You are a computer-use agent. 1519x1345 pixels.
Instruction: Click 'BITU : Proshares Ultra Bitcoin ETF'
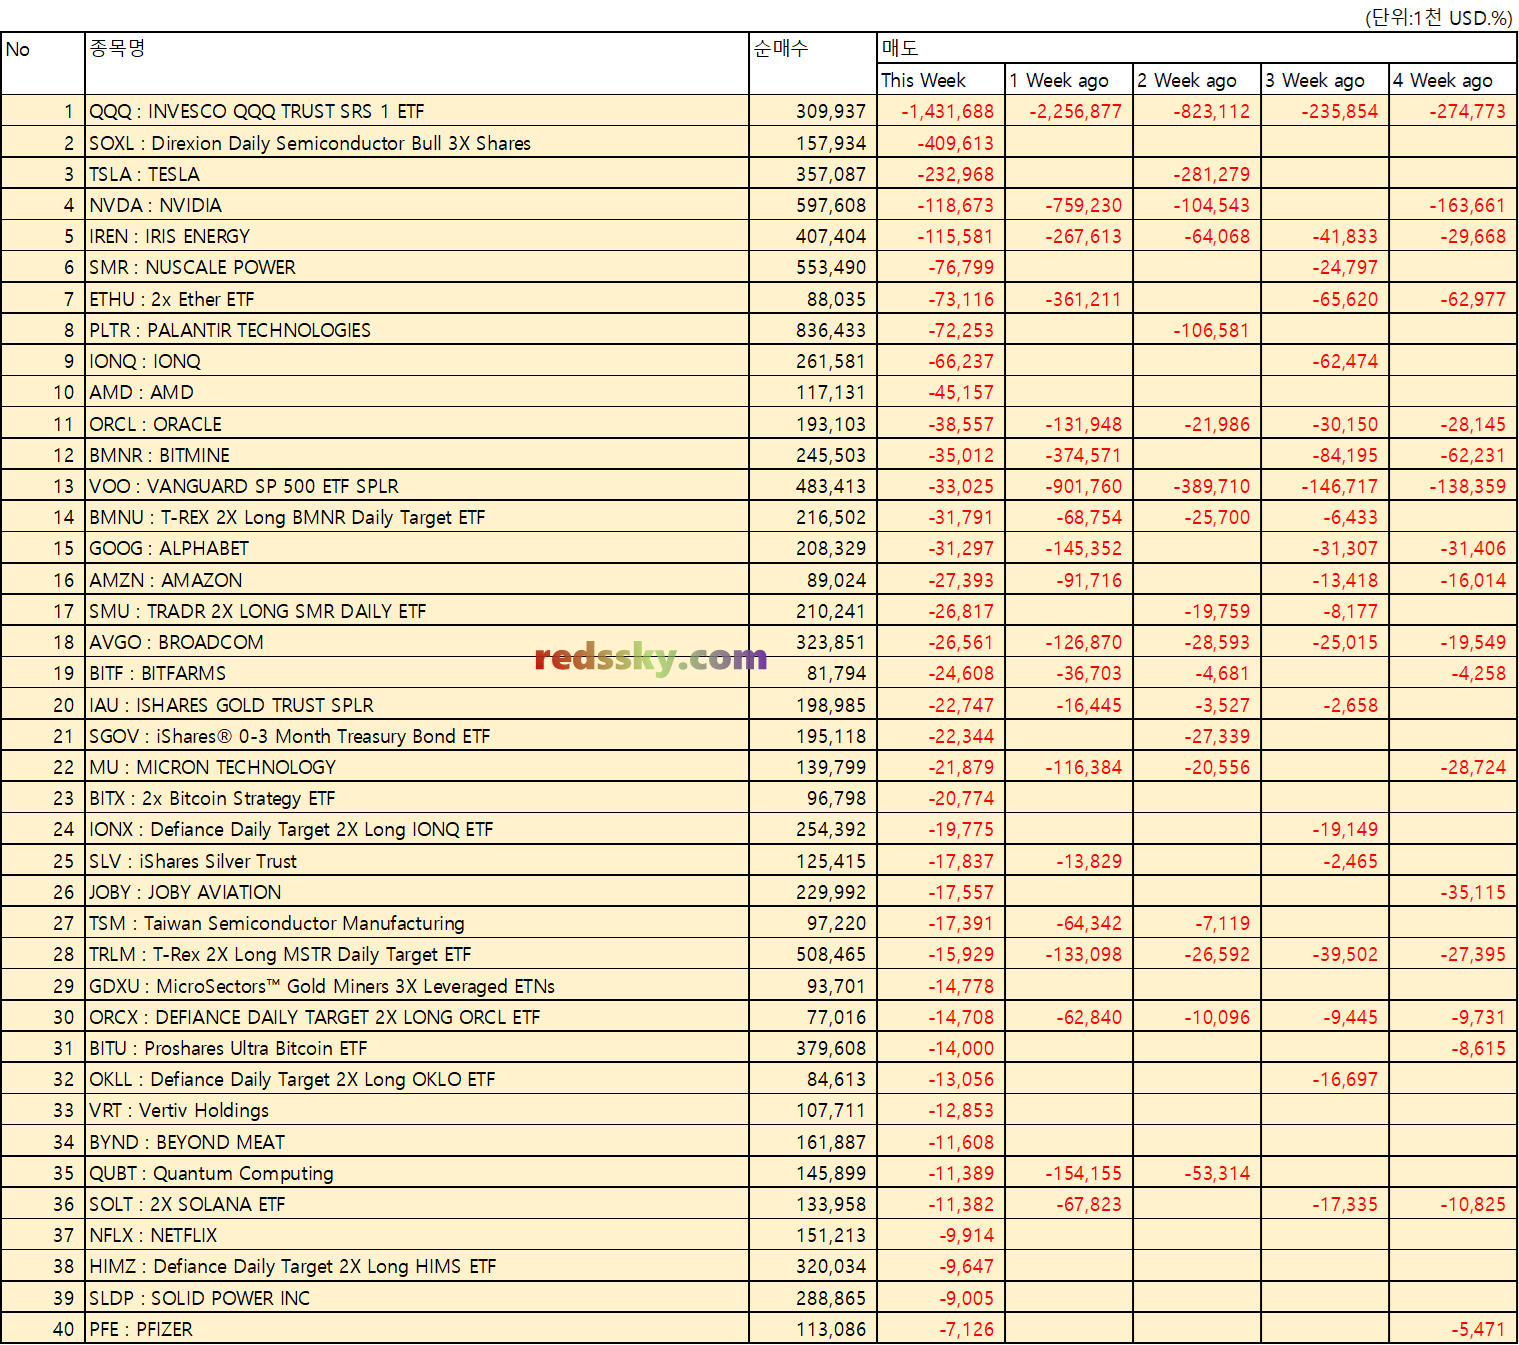point(417,1048)
